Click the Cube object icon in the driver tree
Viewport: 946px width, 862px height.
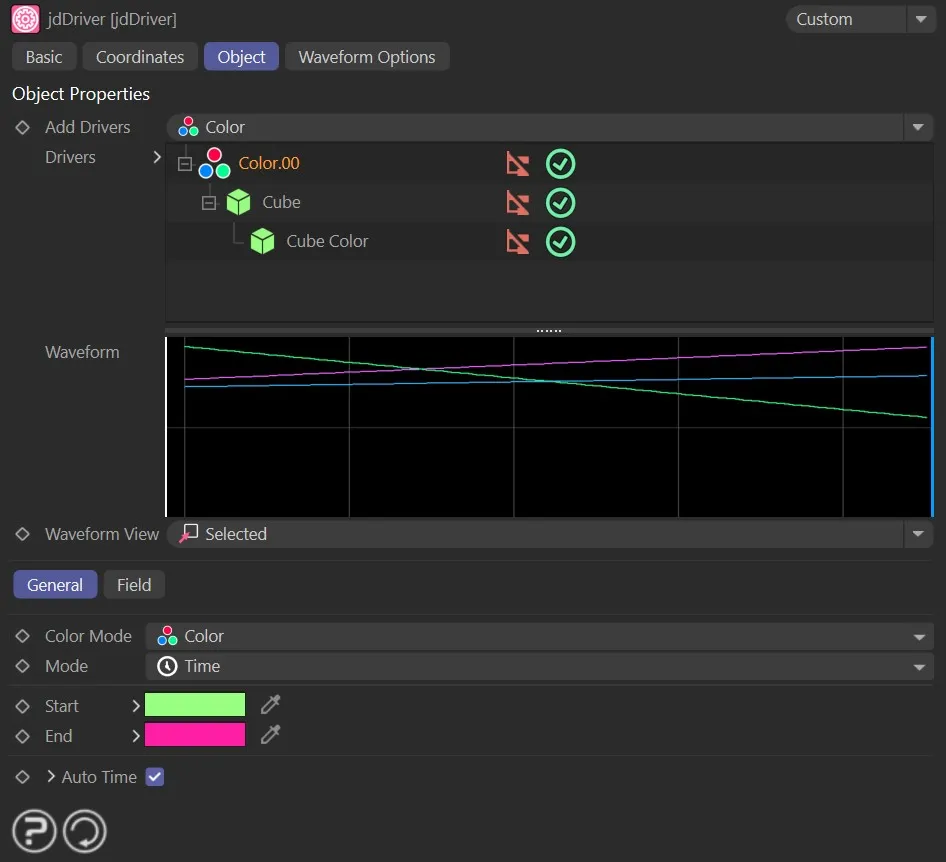click(239, 202)
